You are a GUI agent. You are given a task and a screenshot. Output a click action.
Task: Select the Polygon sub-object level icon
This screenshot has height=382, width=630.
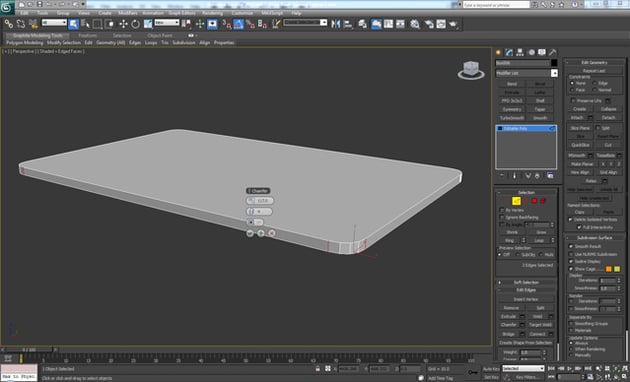(x=534, y=201)
